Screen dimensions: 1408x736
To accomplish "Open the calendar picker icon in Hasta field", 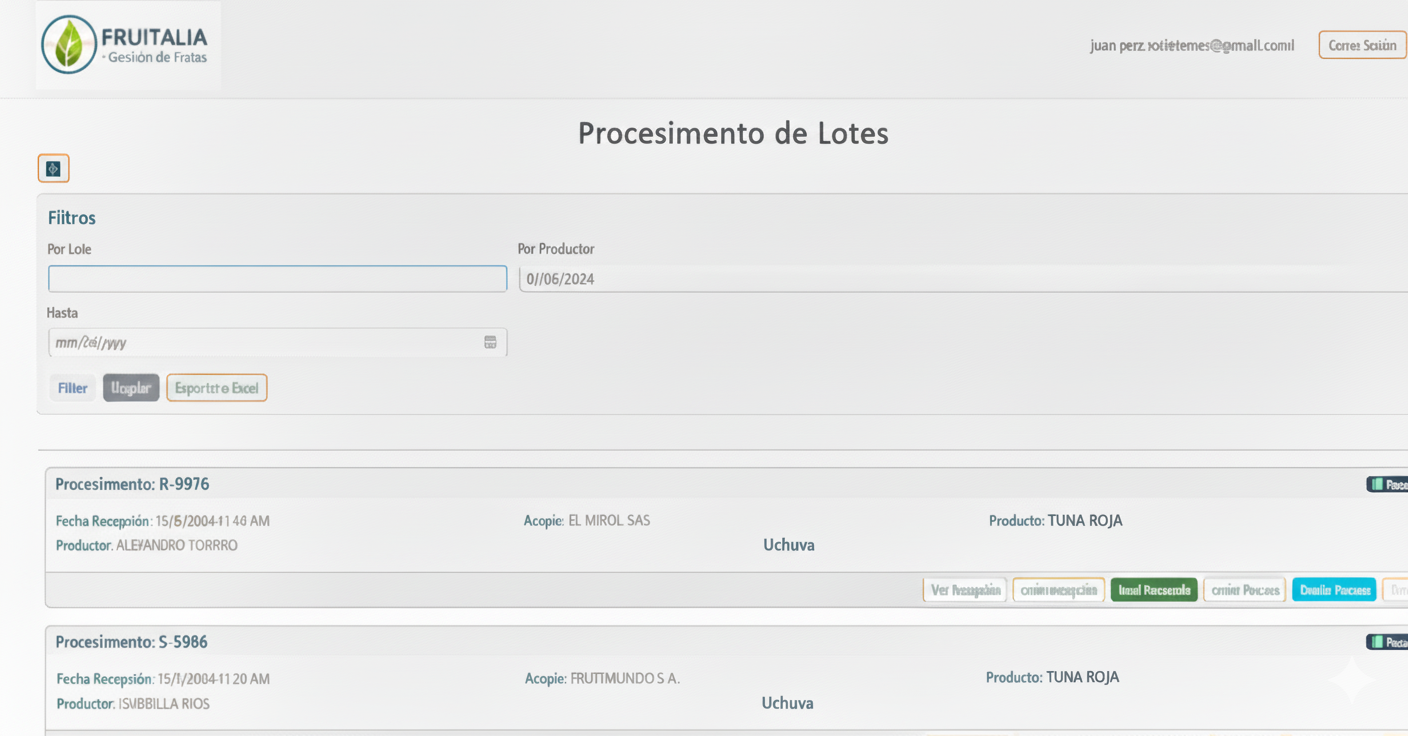I will pos(490,342).
